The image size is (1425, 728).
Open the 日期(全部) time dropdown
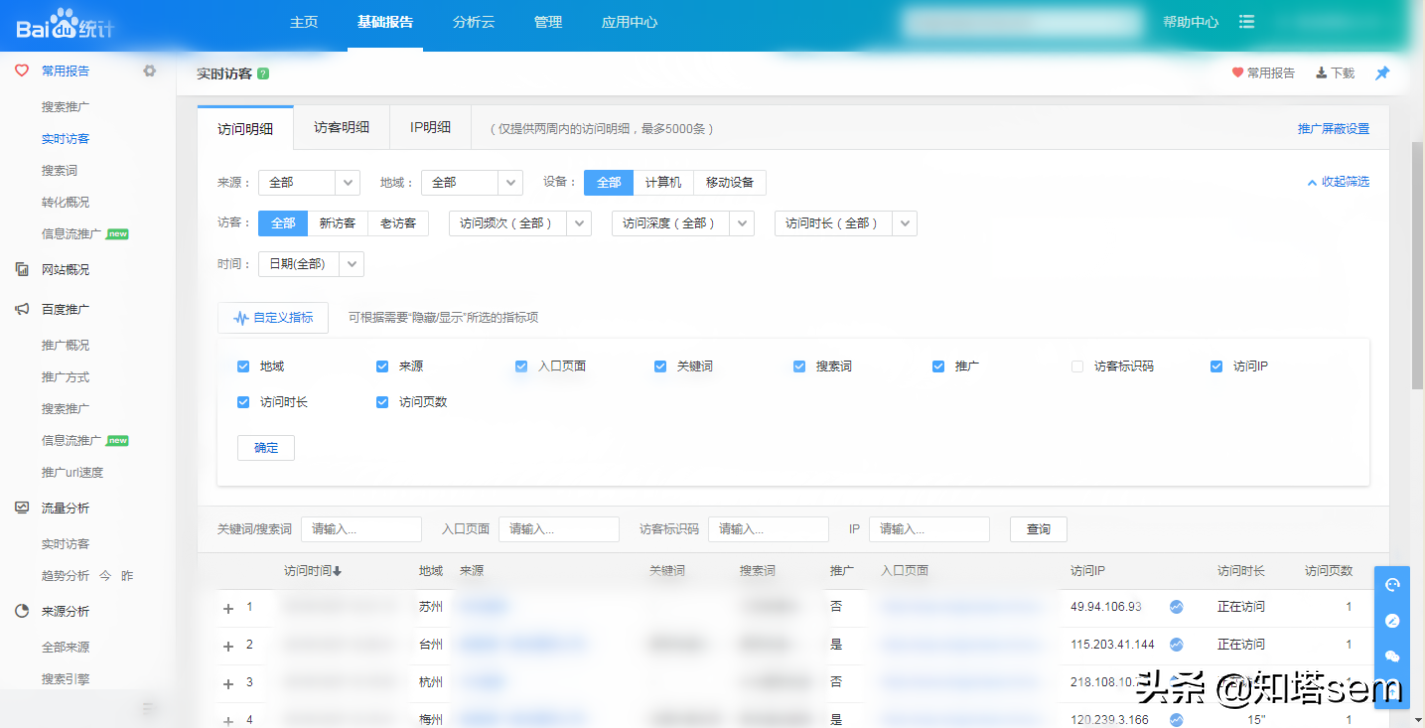coord(311,264)
